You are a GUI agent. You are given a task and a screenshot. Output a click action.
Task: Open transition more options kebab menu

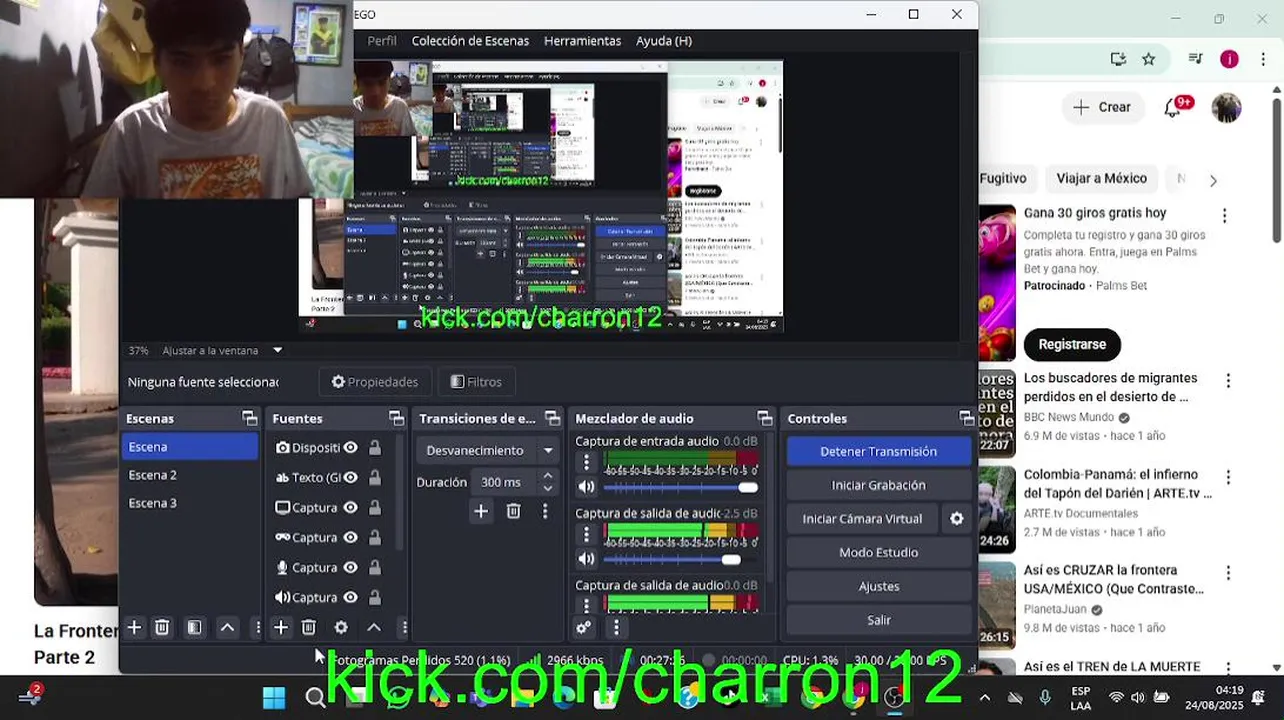tap(545, 511)
